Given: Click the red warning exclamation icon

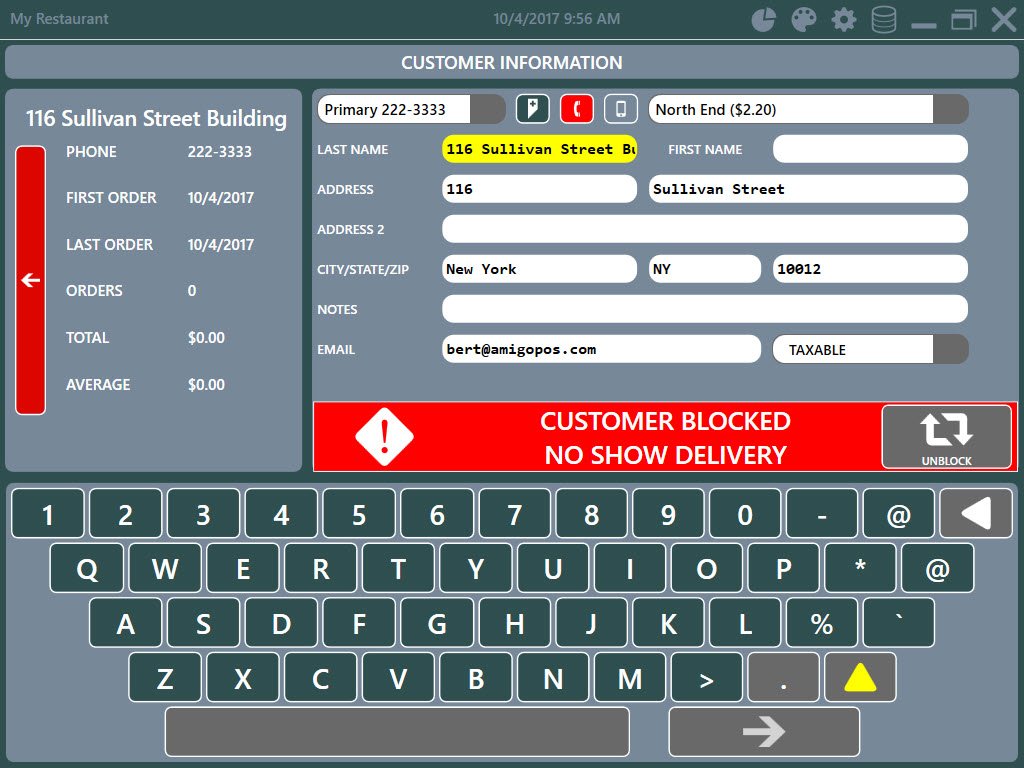Looking at the screenshot, I should coord(384,437).
